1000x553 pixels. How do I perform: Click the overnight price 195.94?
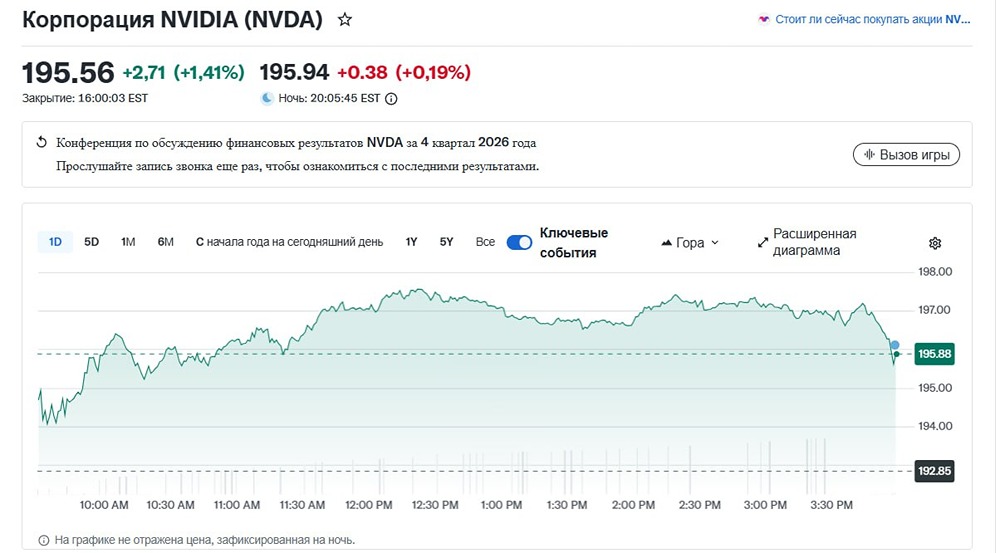click(294, 73)
